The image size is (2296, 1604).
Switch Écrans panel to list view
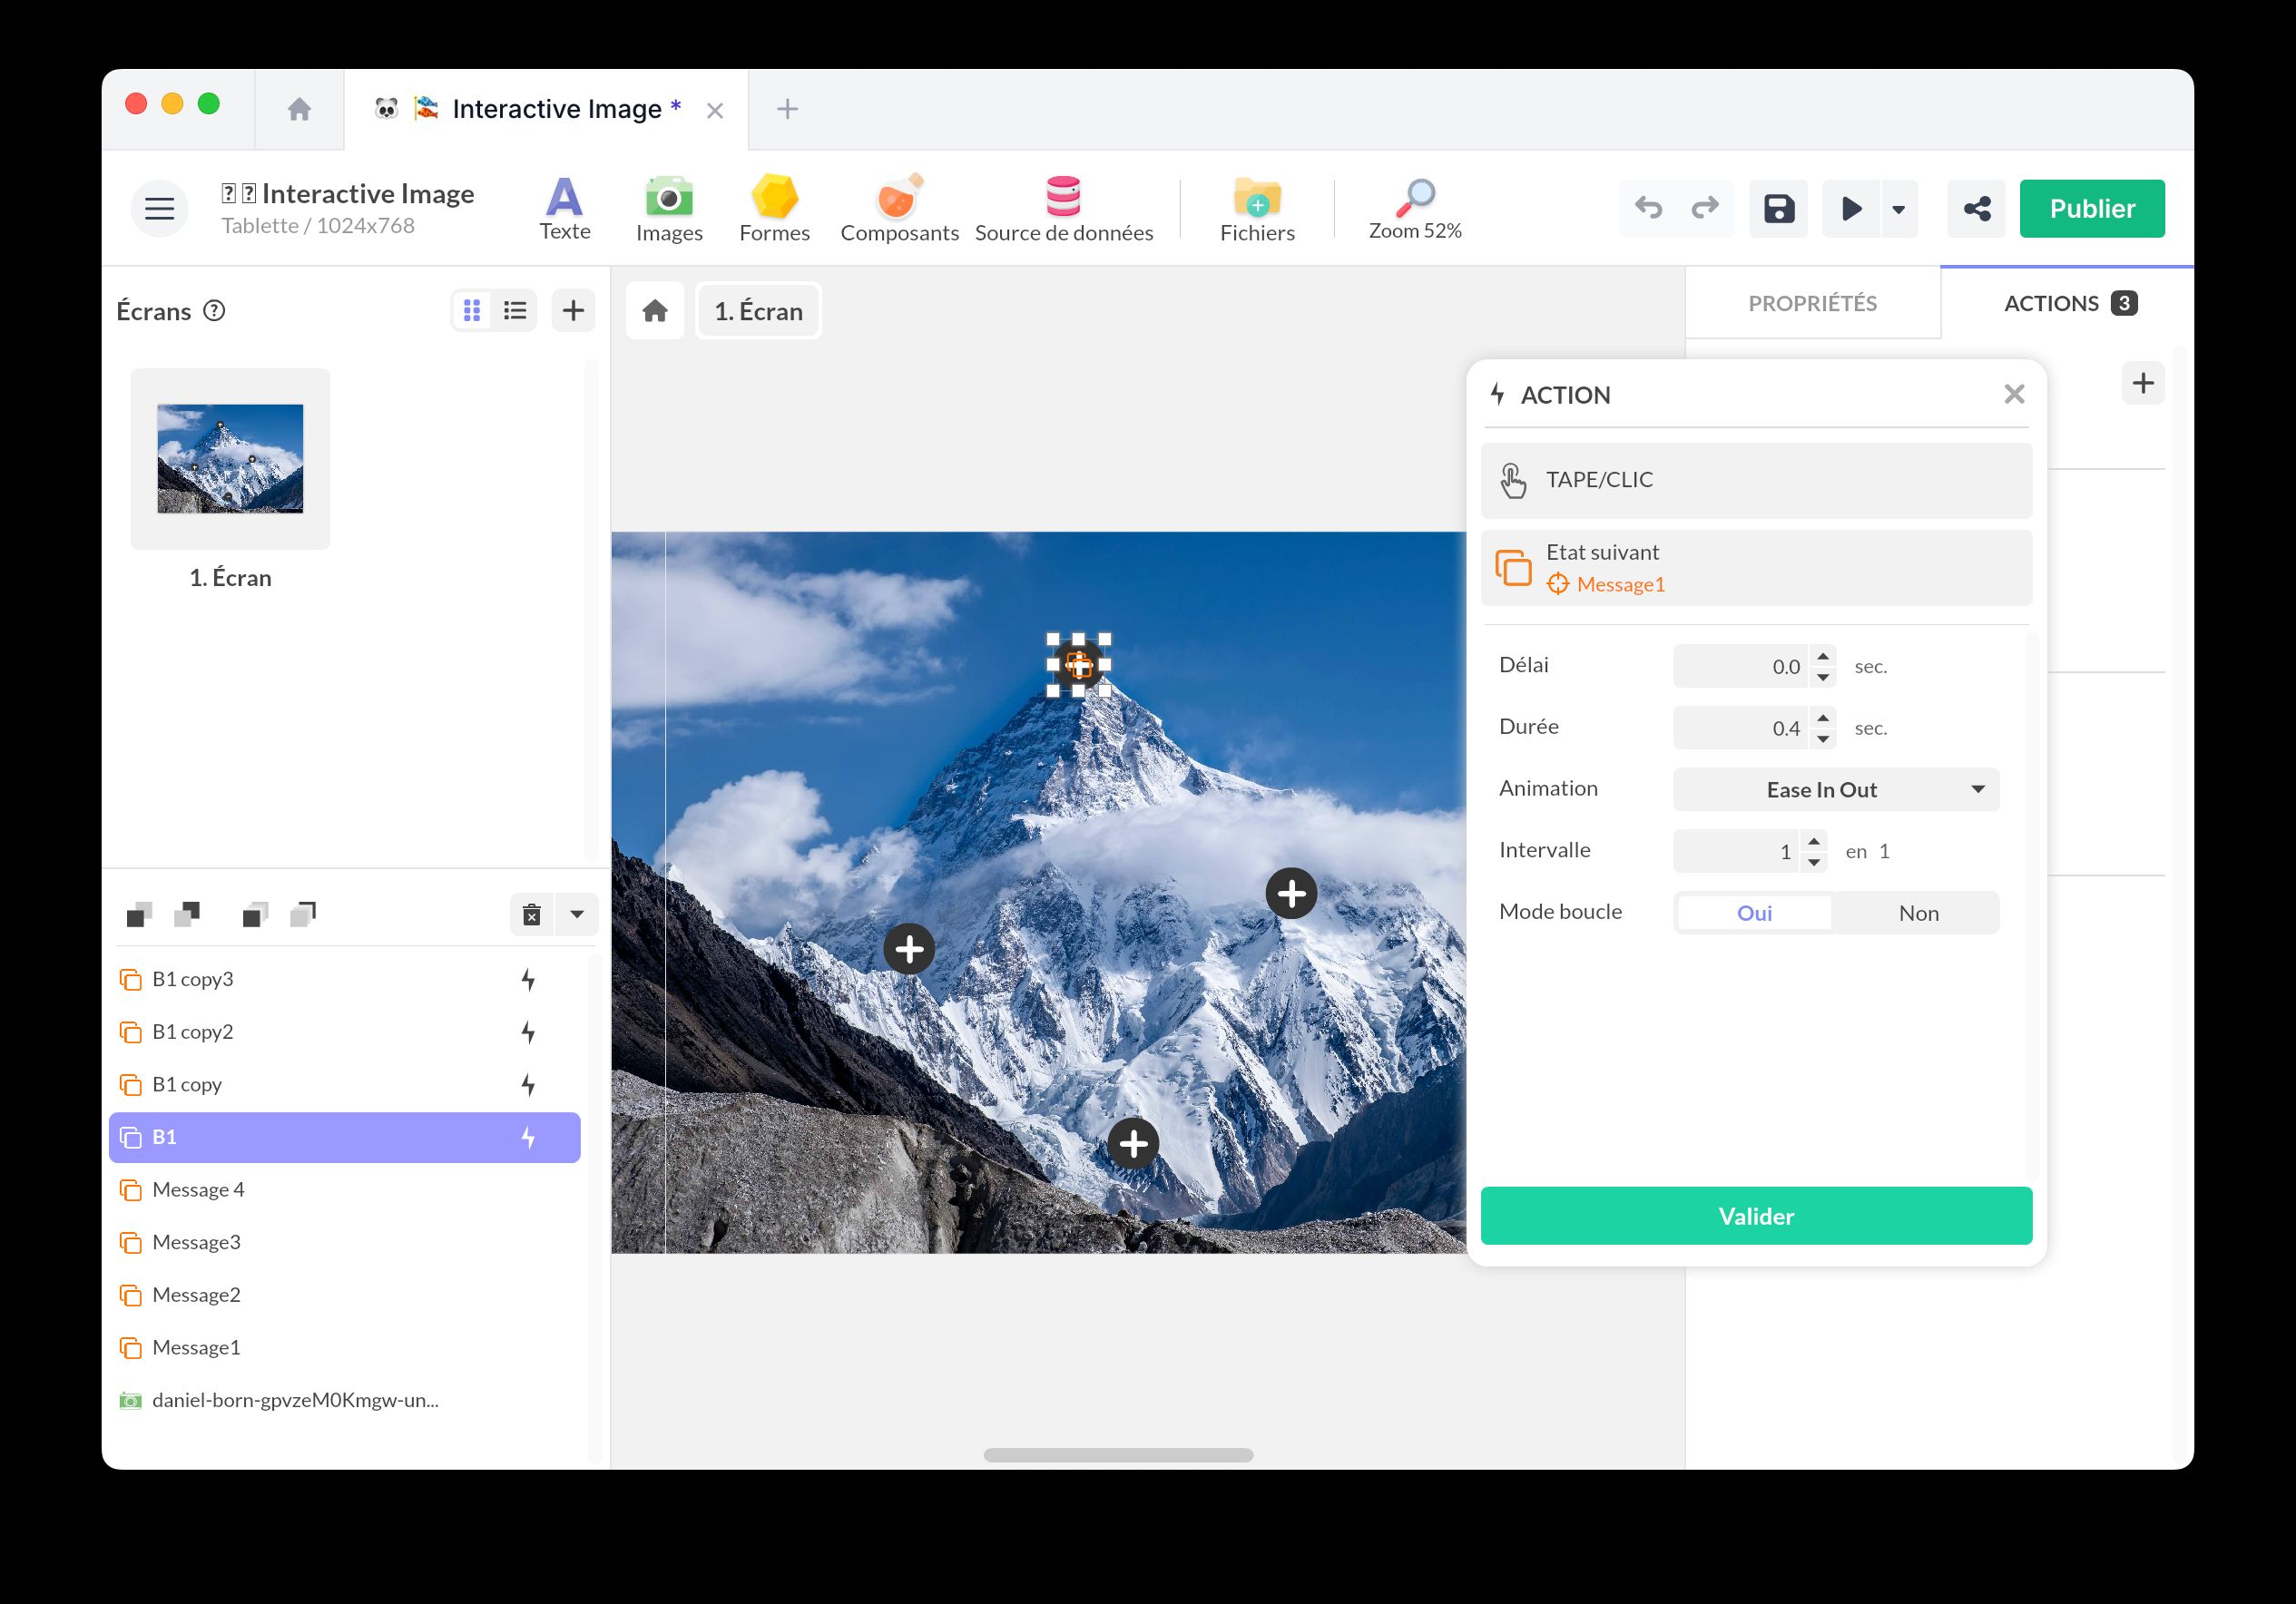tap(514, 310)
